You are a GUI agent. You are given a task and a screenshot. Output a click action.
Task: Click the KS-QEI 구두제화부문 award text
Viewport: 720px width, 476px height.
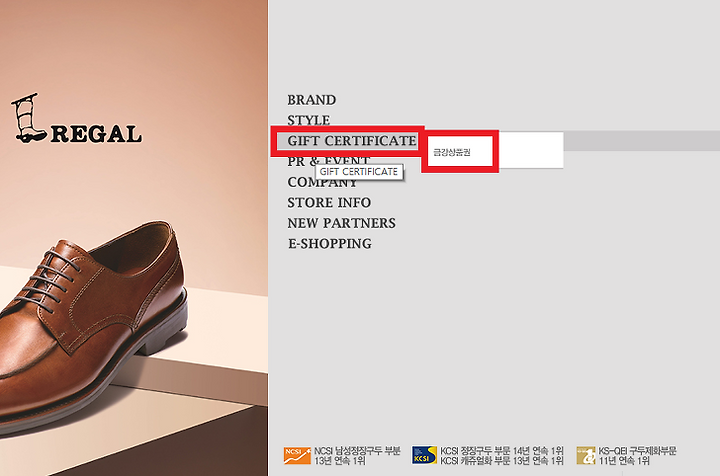pos(637,455)
